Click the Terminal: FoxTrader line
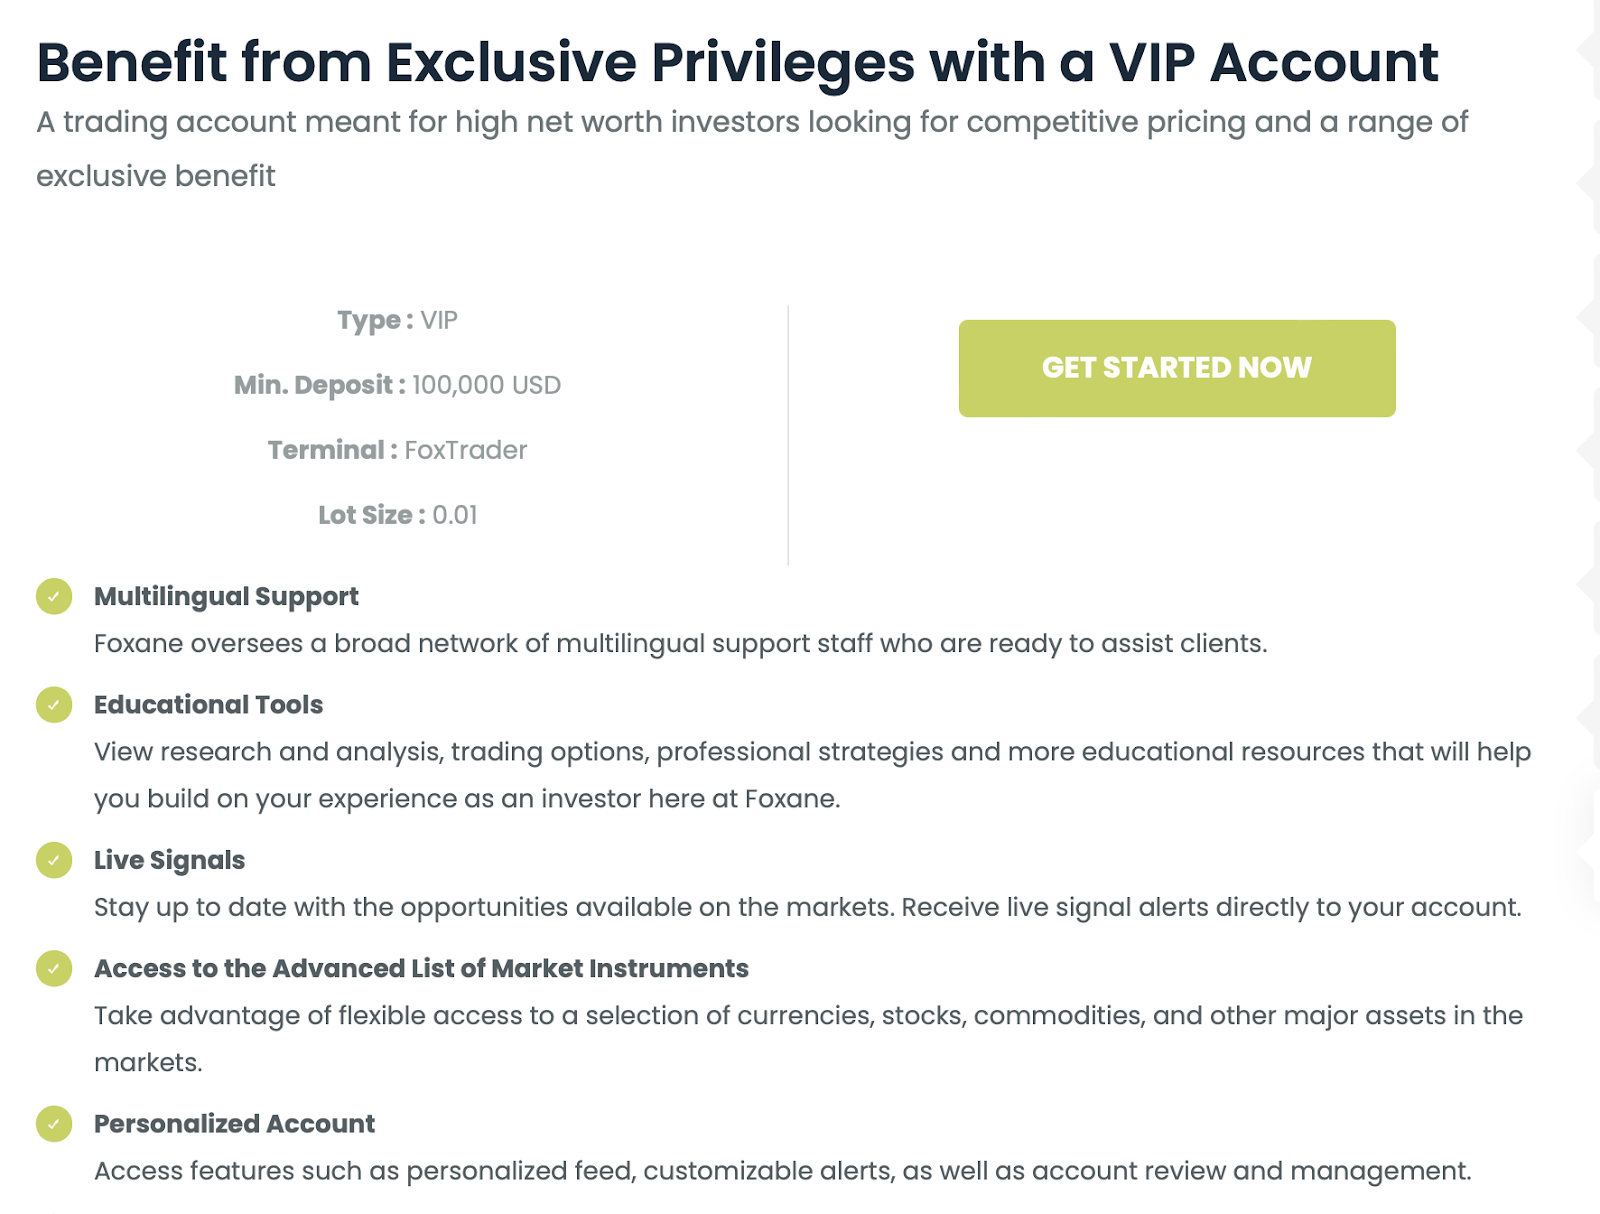Screen dimensions: 1600x1214 click(x=397, y=450)
